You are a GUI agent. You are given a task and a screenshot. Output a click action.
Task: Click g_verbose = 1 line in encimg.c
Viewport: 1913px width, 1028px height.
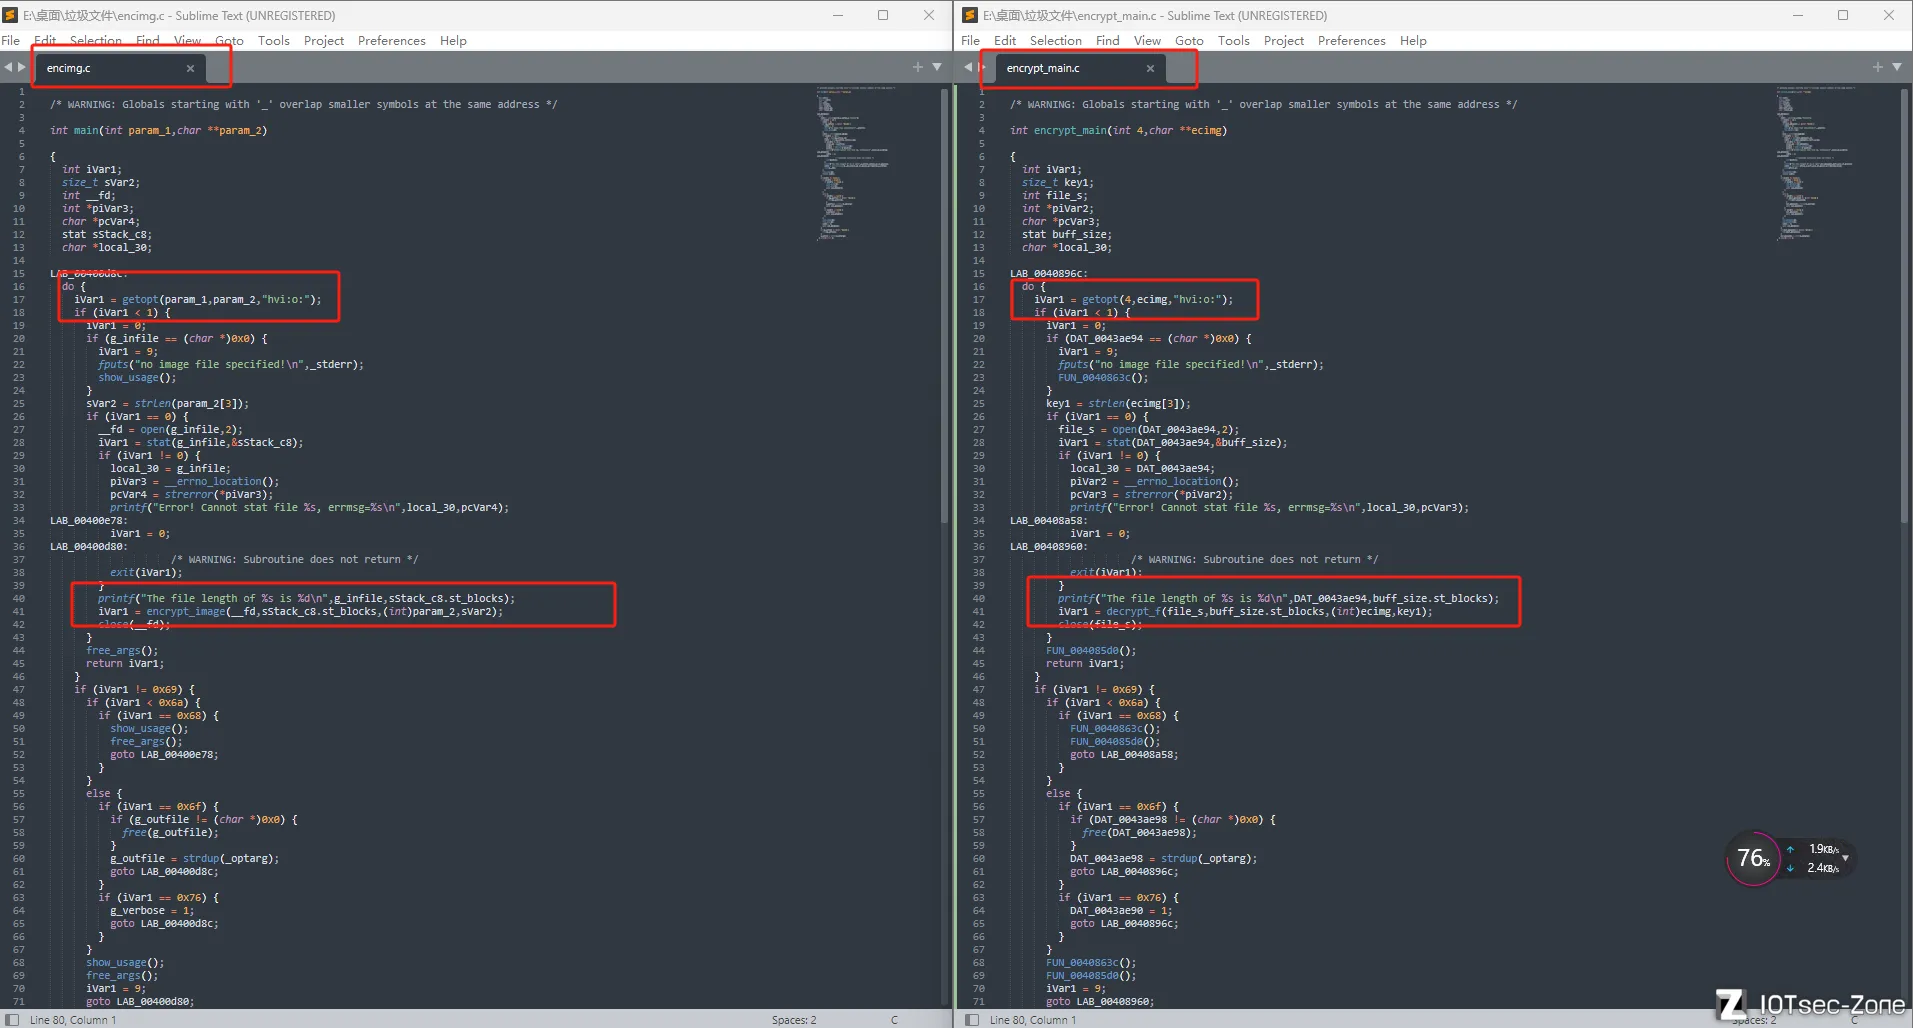[152, 910]
